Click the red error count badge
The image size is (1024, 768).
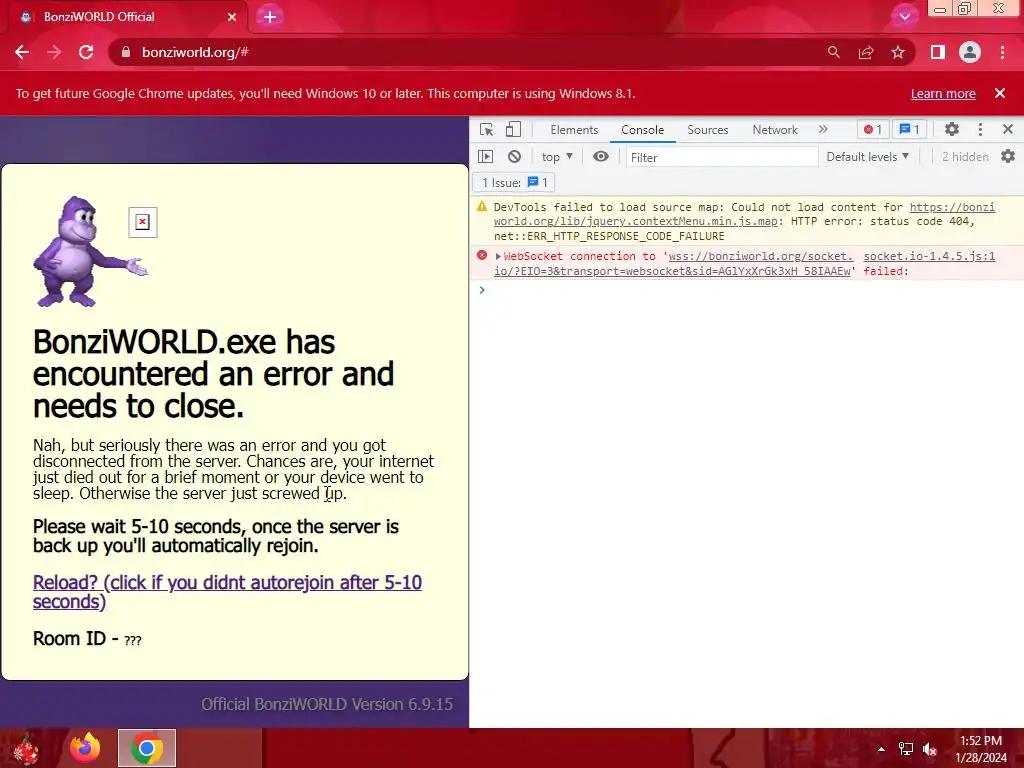click(x=873, y=129)
